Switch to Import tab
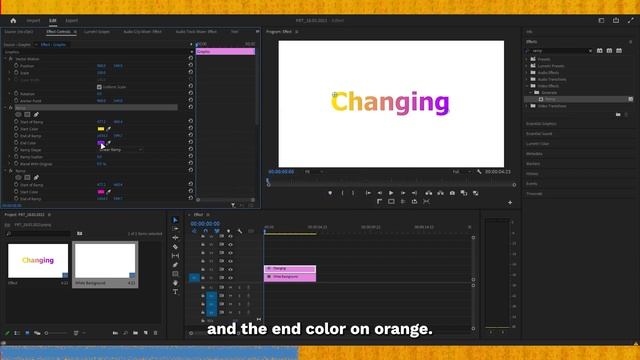Image resolution: width=640 pixels, height=360 pixels. [x=33, y=20]
